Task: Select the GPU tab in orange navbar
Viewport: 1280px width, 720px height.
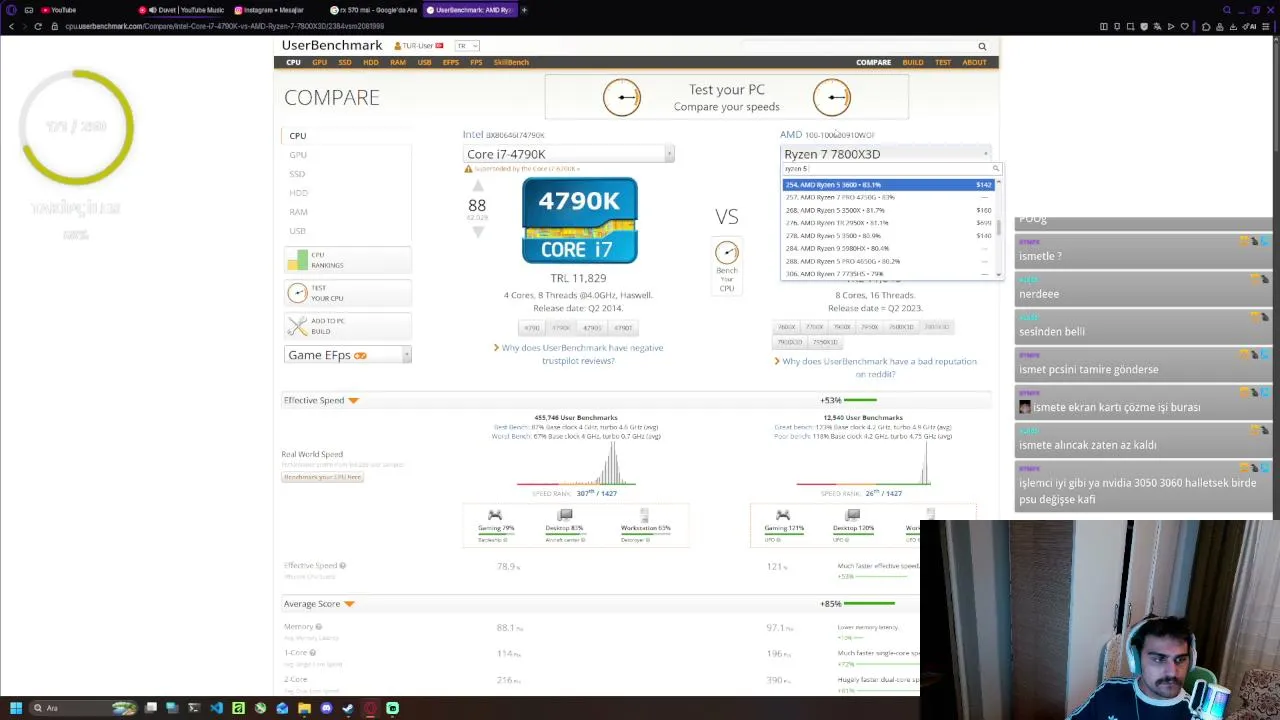Action: click(x=319, y=62)
